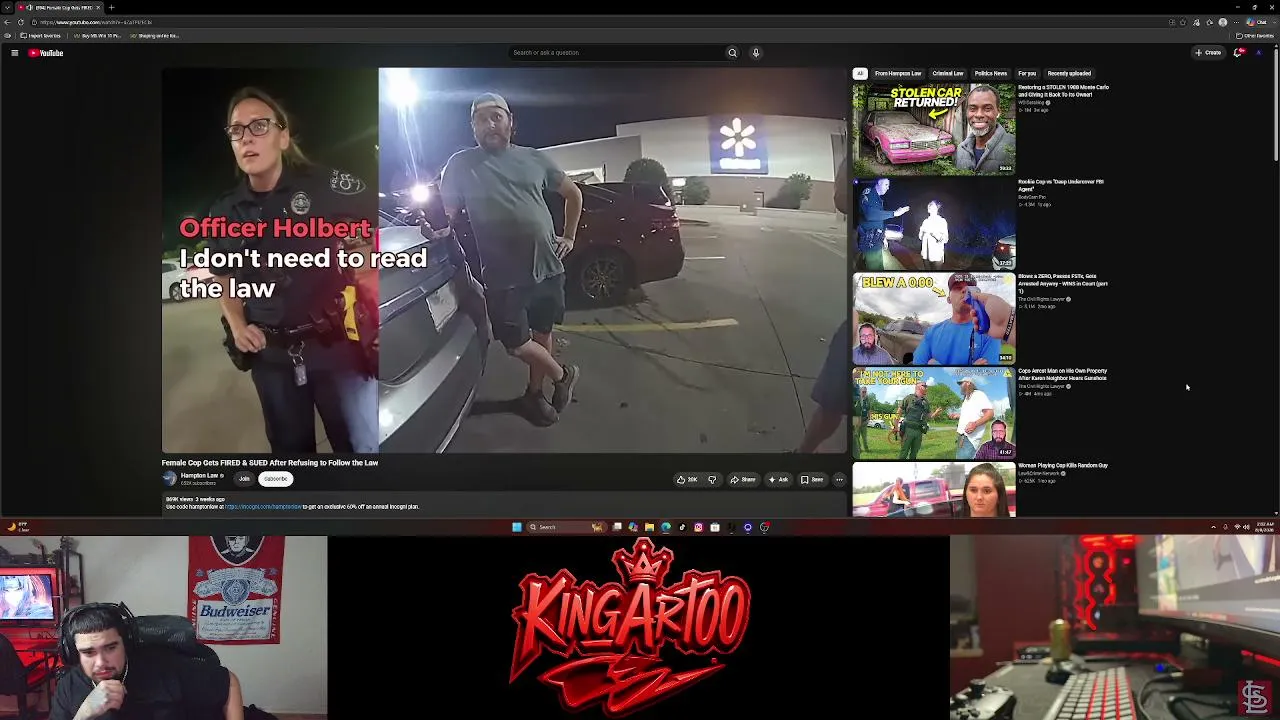
Task: Open YouTube notifications bell
Action: 1238,53
